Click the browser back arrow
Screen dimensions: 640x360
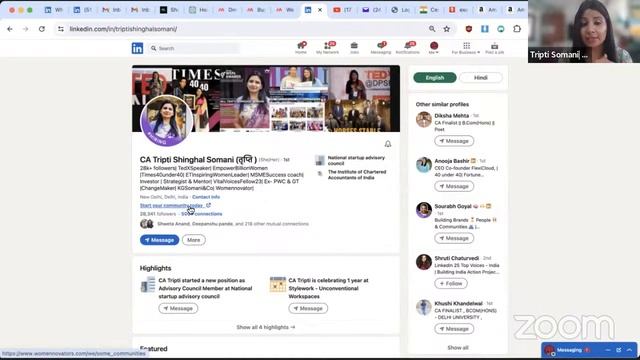tap(10, 29)
